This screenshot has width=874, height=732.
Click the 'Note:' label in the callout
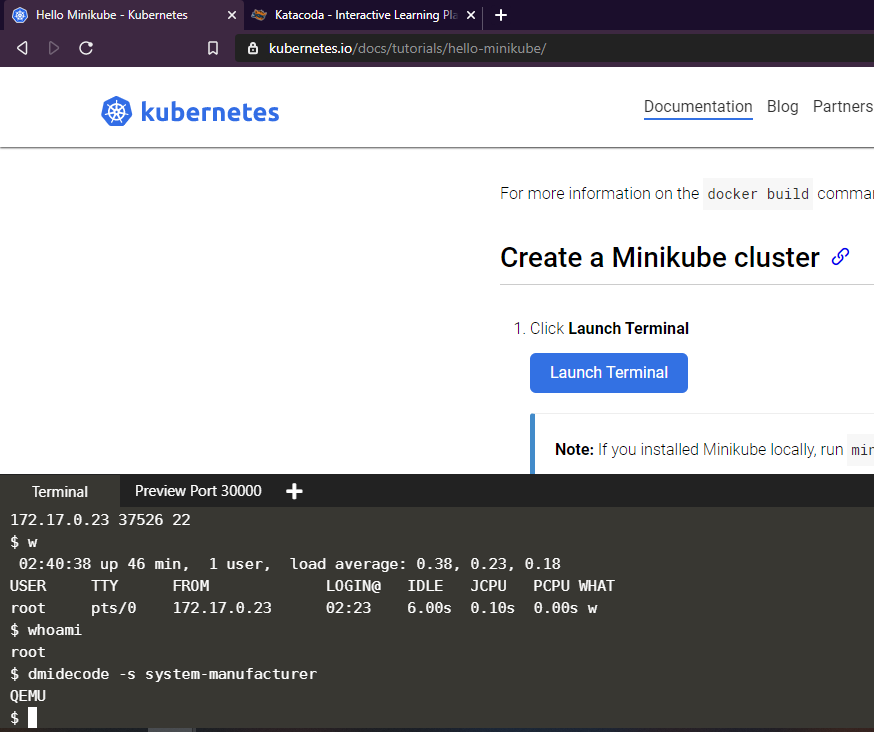(574, 449)
